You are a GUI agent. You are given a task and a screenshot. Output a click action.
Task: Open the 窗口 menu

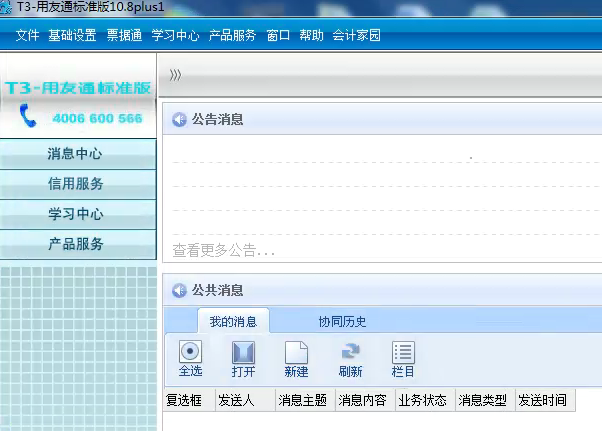278,35
